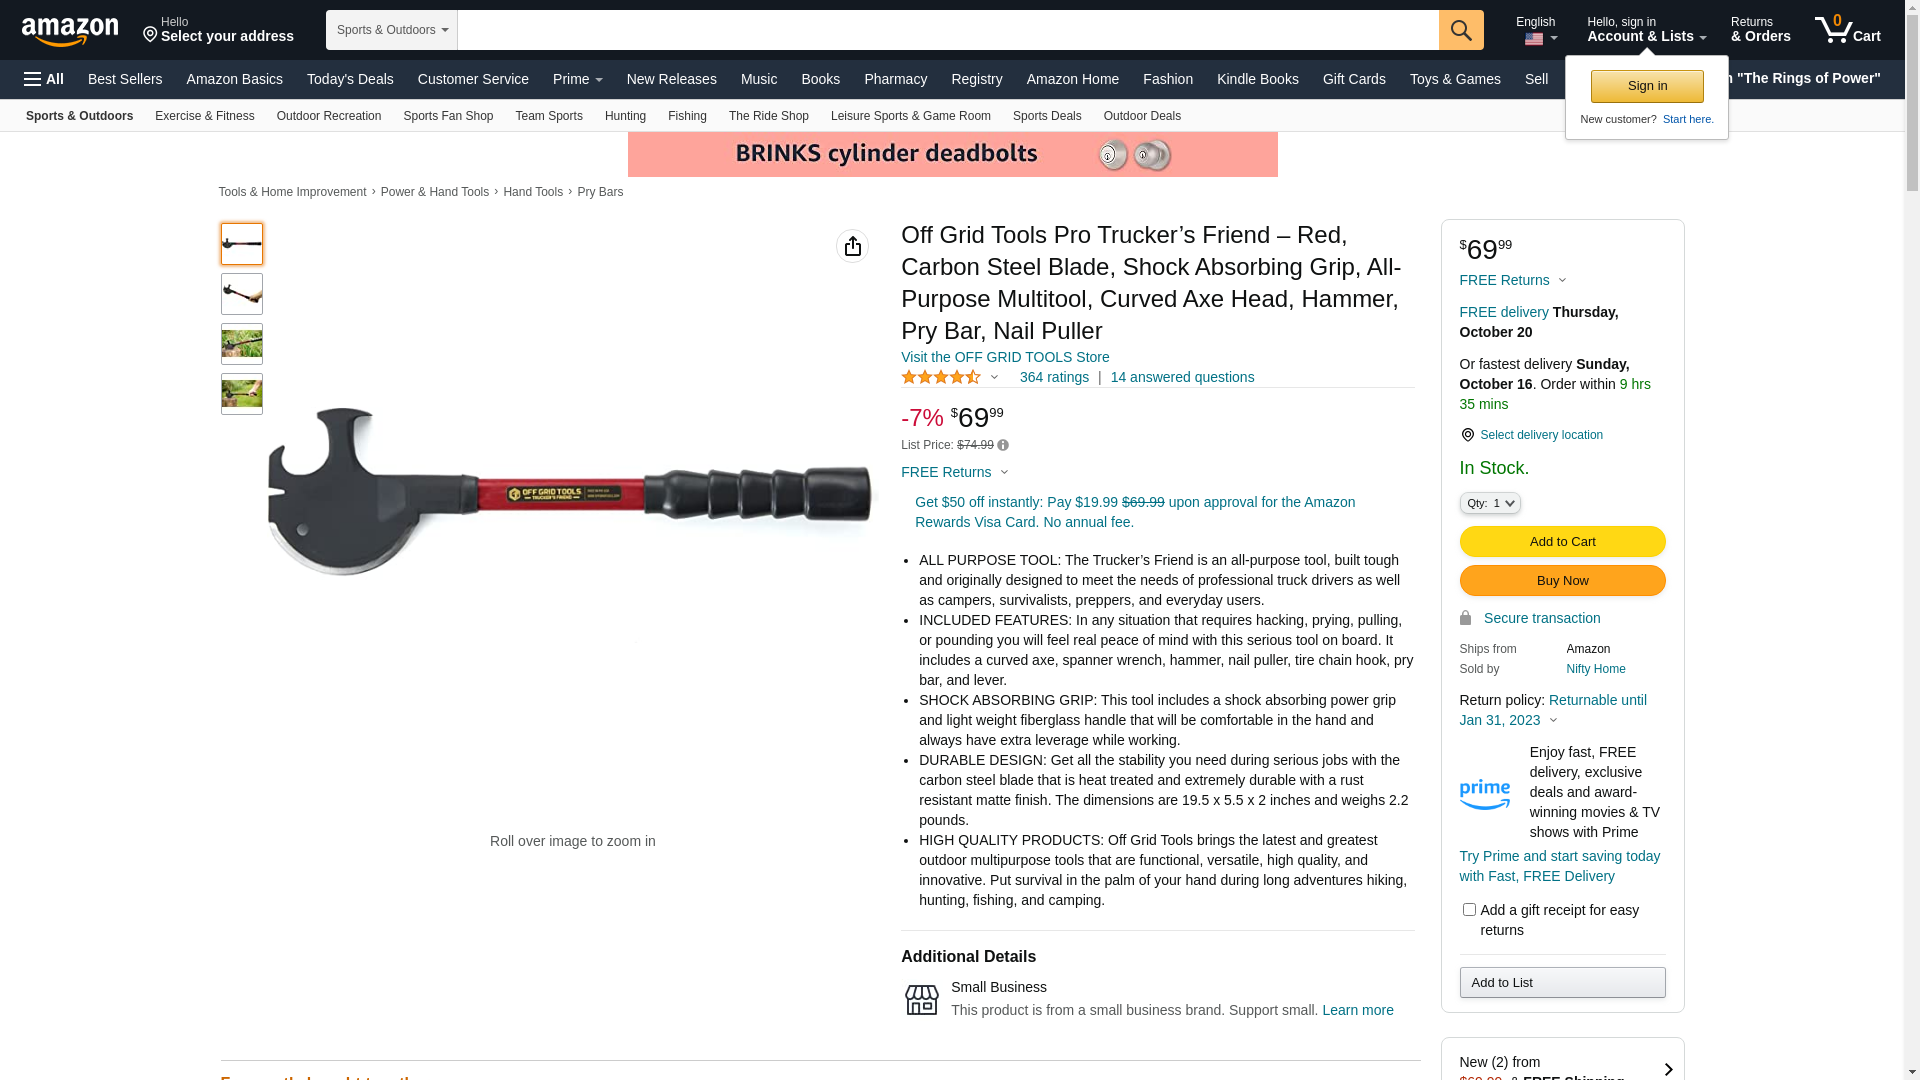Viewport: 1920px width, 1080px height.
Task: Select the second product thumbnail
Action: tap(242, 294)
